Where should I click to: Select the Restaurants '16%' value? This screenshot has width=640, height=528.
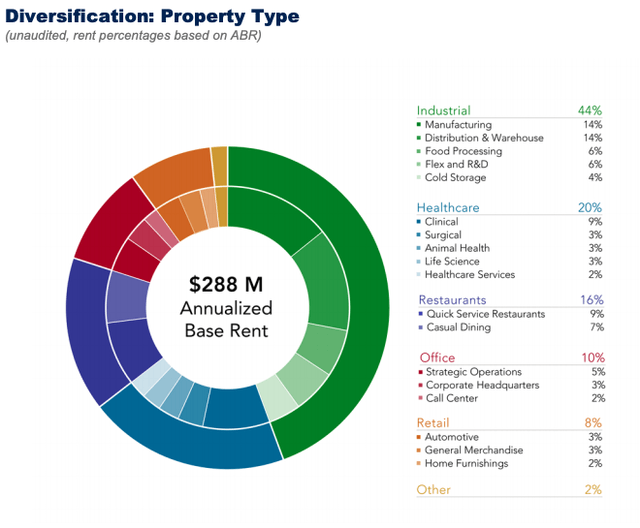(592, 300)
